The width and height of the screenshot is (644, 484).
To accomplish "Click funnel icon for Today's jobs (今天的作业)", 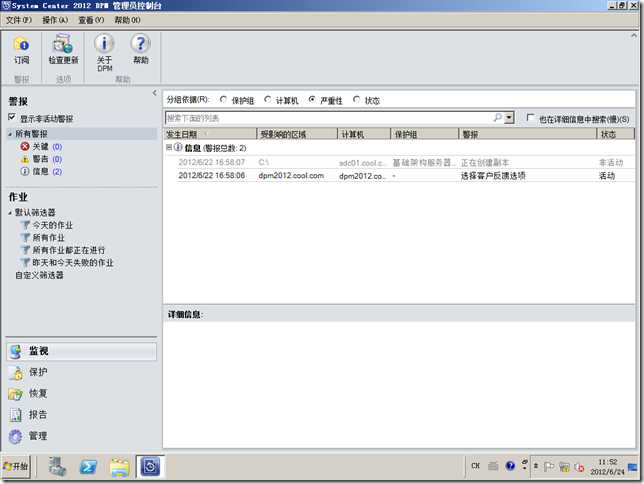I will [25, 225].
